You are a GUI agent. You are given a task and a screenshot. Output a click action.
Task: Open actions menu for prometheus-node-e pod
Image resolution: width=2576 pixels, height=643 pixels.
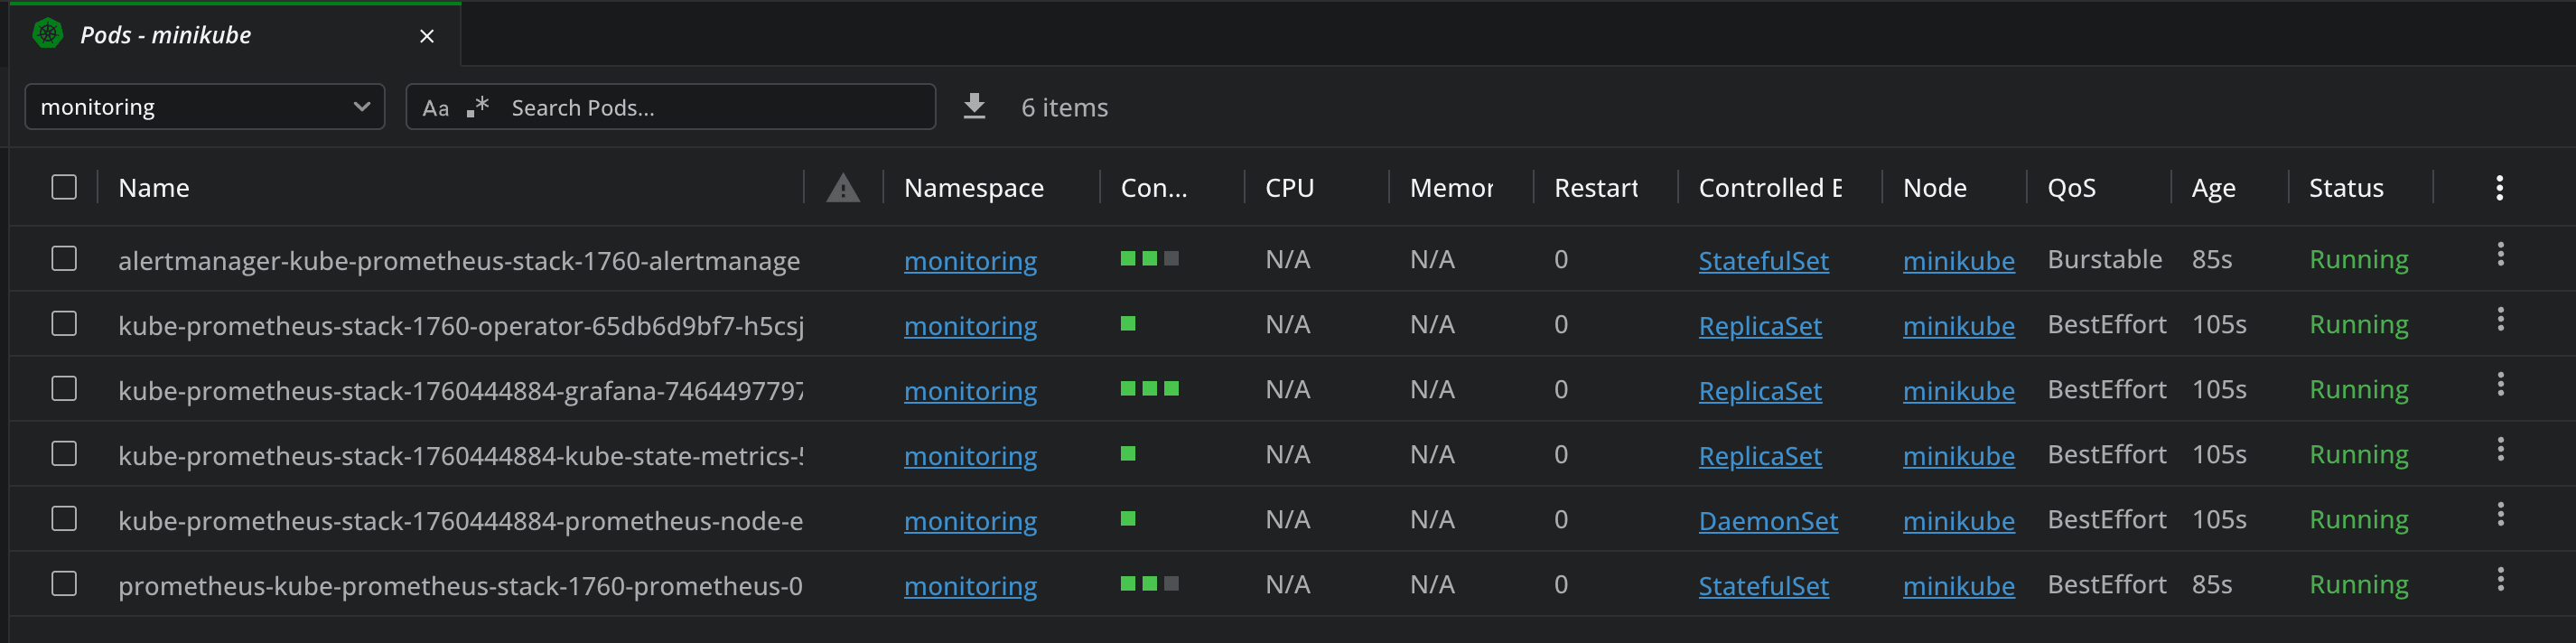[2500, 514]
